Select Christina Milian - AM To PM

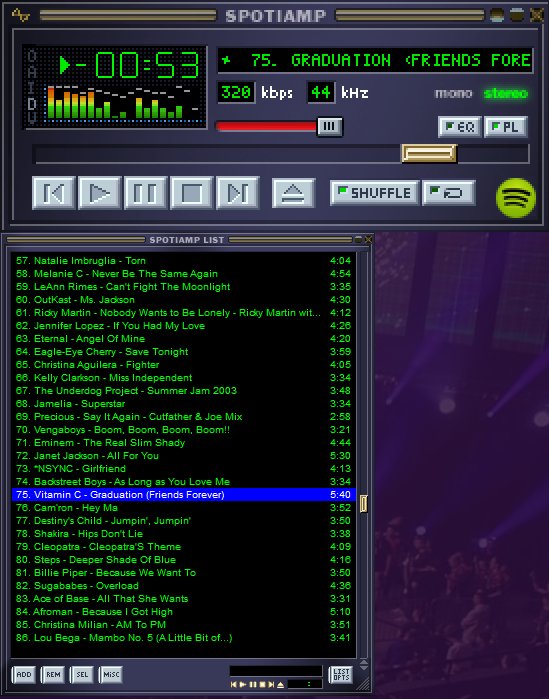pyautogui.click(x=184, y=625)
